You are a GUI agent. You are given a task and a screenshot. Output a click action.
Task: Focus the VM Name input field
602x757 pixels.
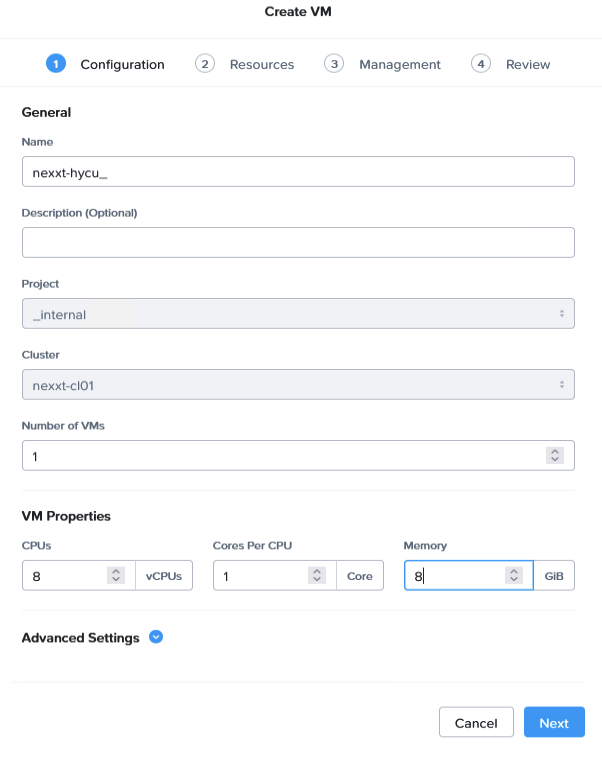(x=298, y=172)
